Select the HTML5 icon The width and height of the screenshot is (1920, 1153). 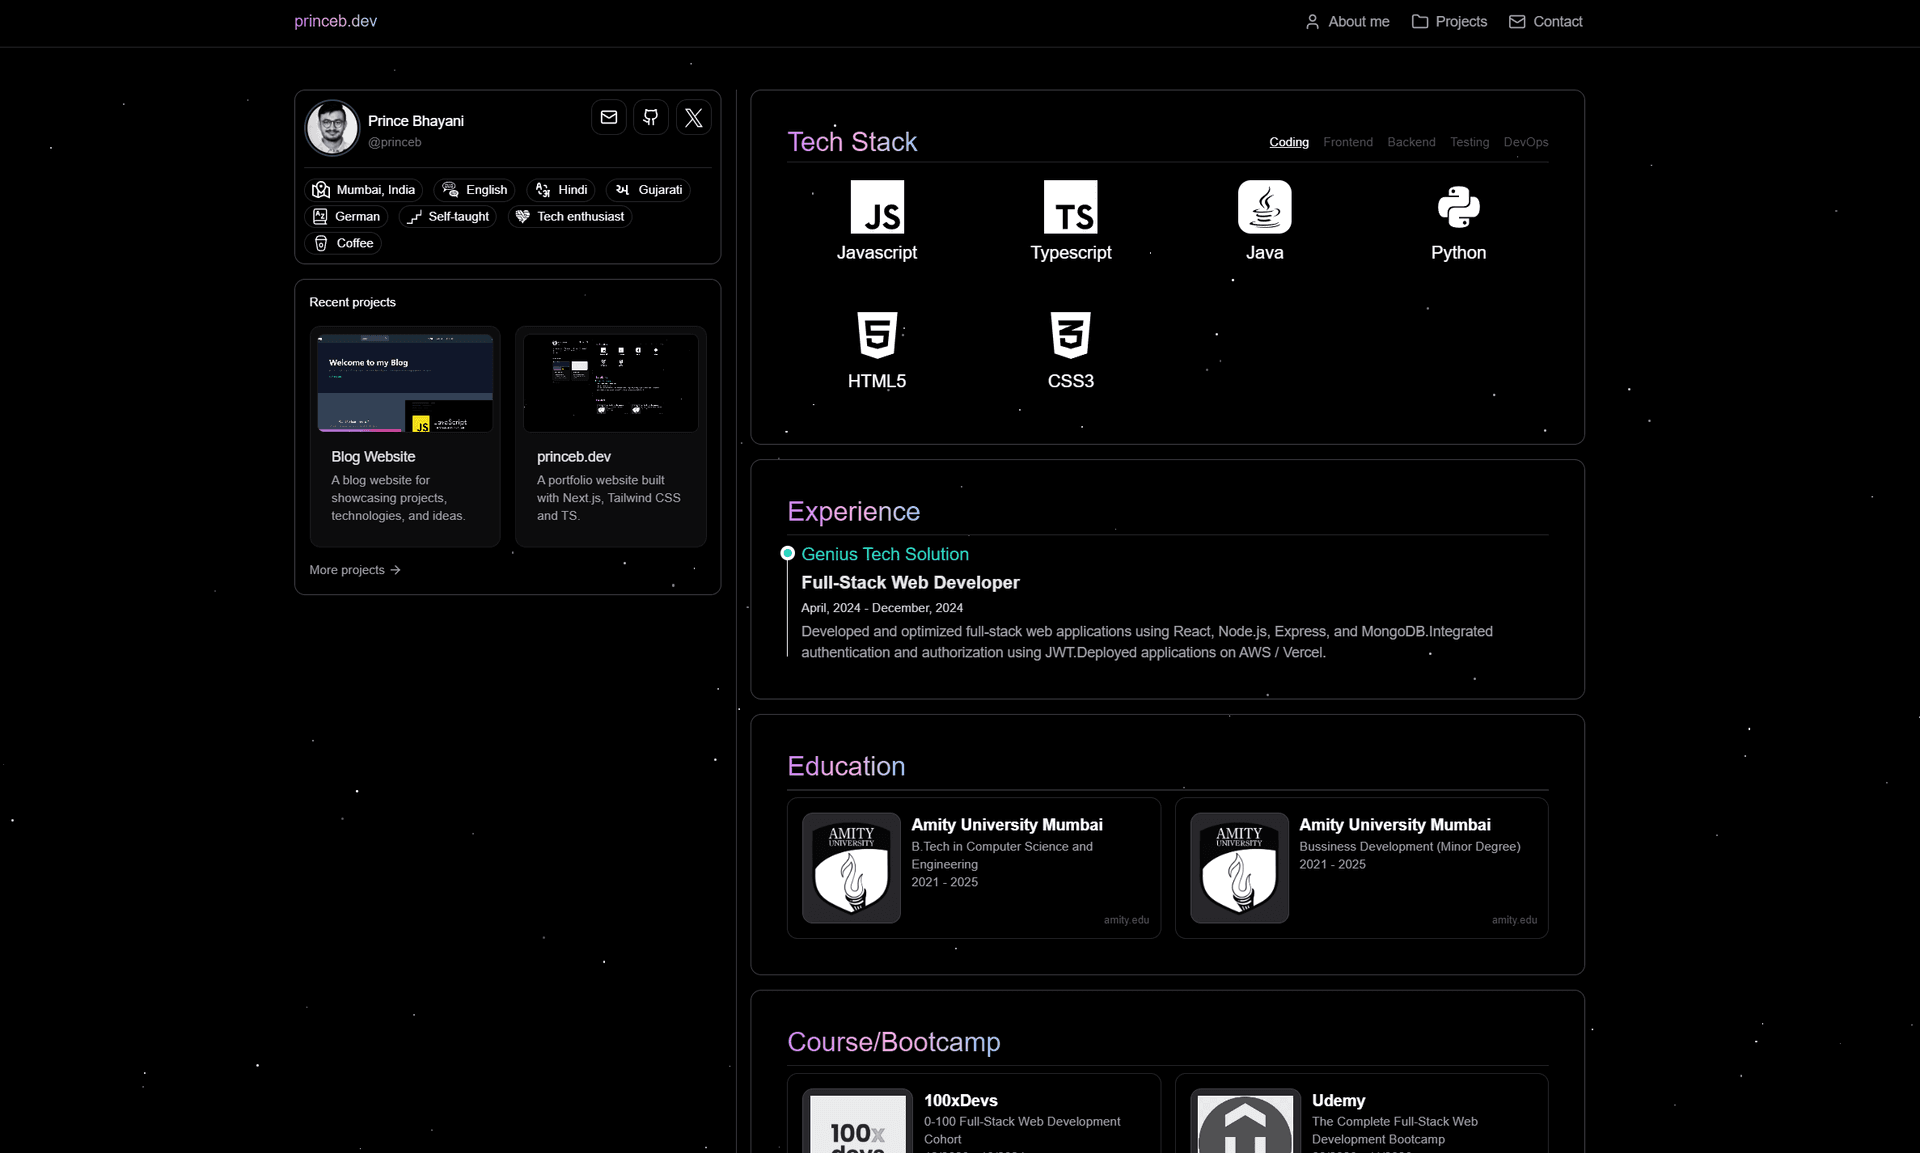pos(877,337)
